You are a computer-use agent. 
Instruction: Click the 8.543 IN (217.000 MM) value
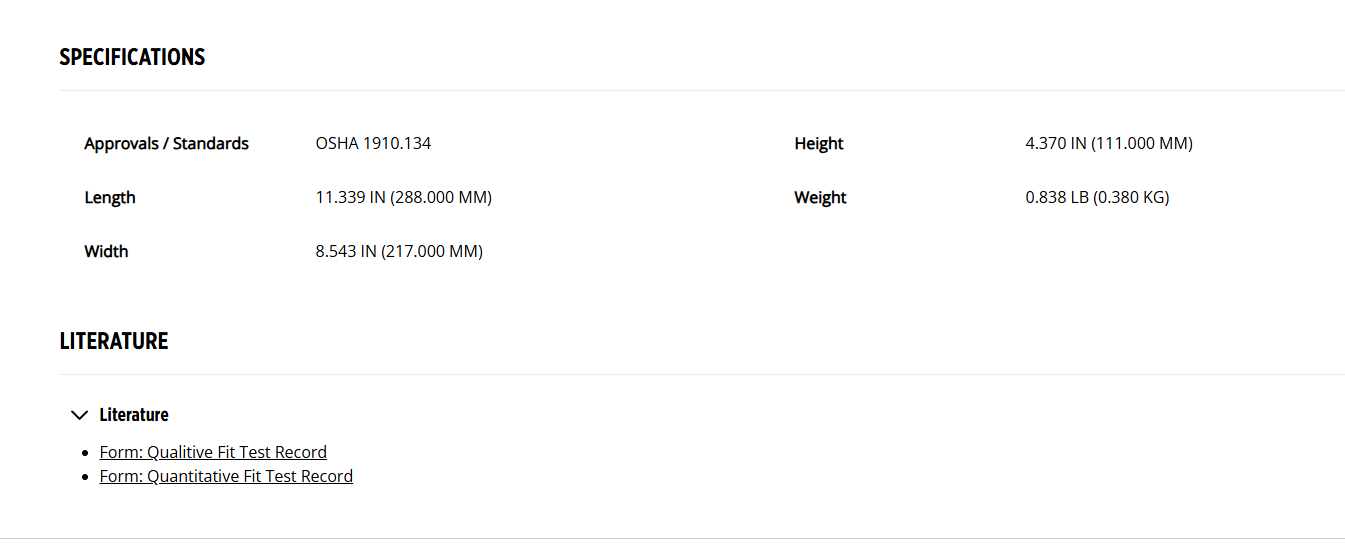pyautogui.click(x=399, y=252)
